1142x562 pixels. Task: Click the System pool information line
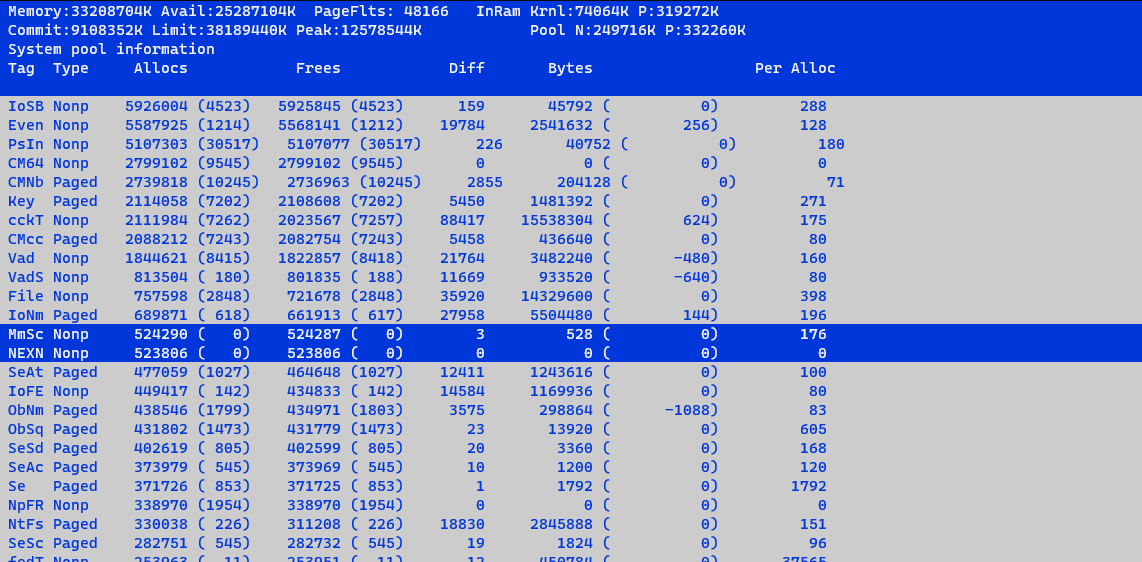coord(111,49)
